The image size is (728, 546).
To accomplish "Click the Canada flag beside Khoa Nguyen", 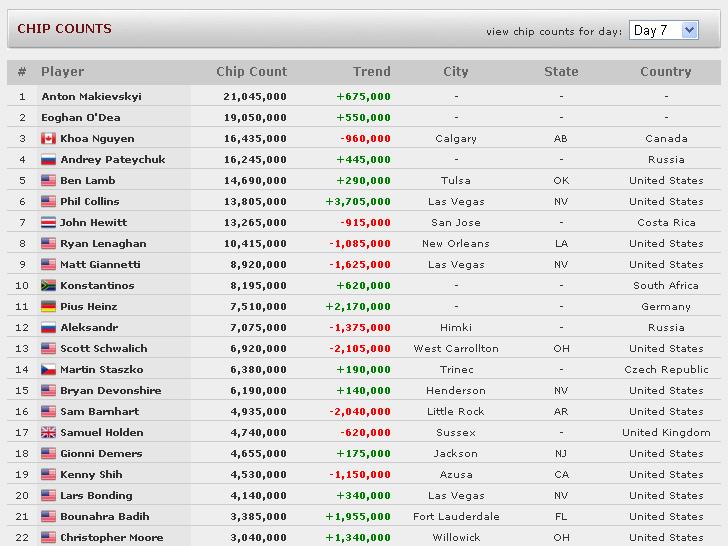I will point(48,138).
